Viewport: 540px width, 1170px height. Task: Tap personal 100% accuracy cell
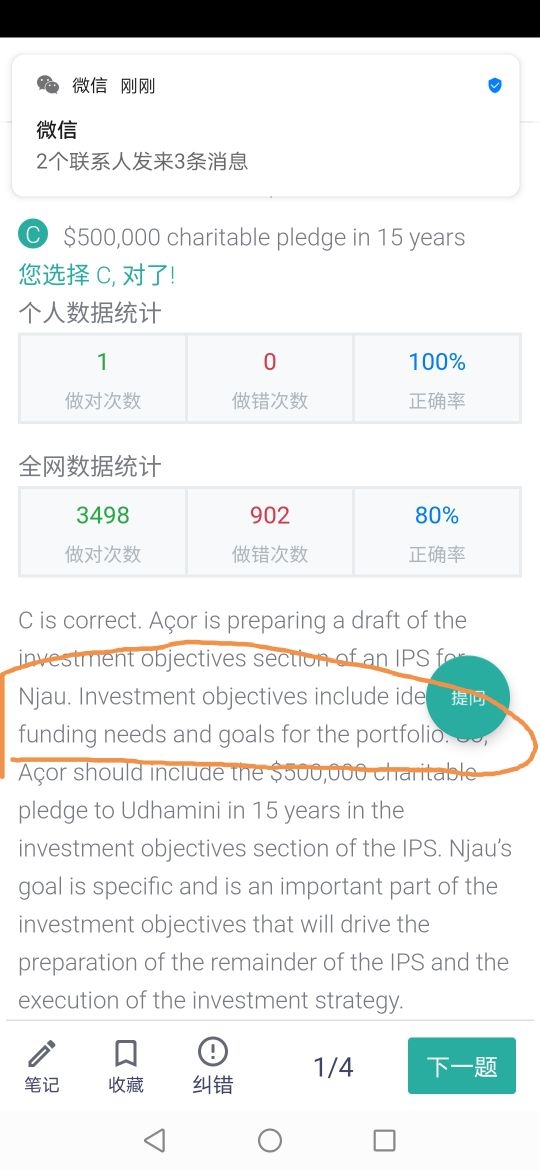(x=437, y=379)
